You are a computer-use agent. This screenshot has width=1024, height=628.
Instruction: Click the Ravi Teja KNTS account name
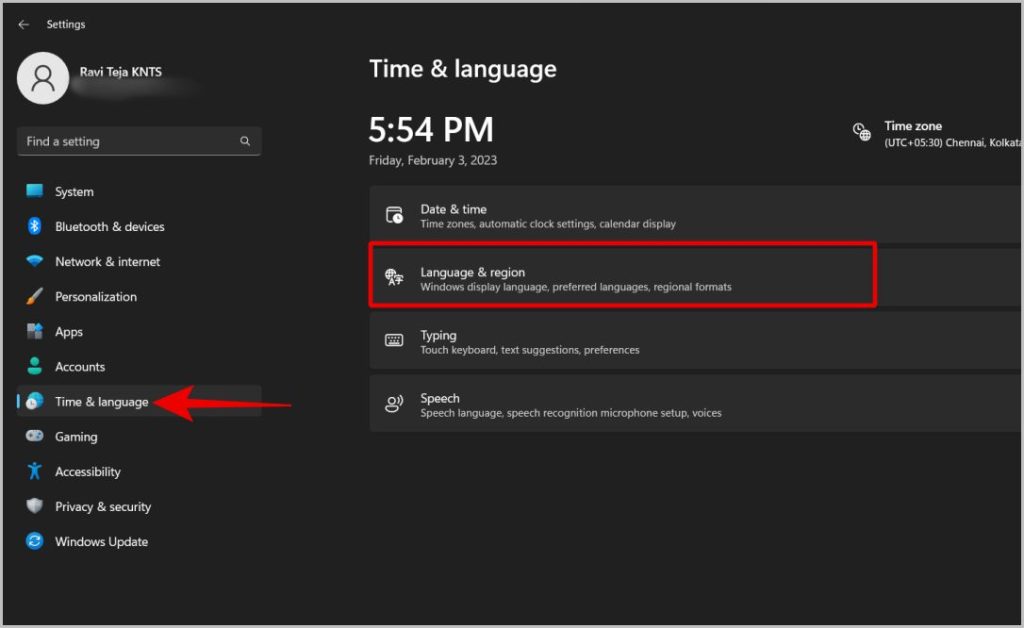[121, 72]
